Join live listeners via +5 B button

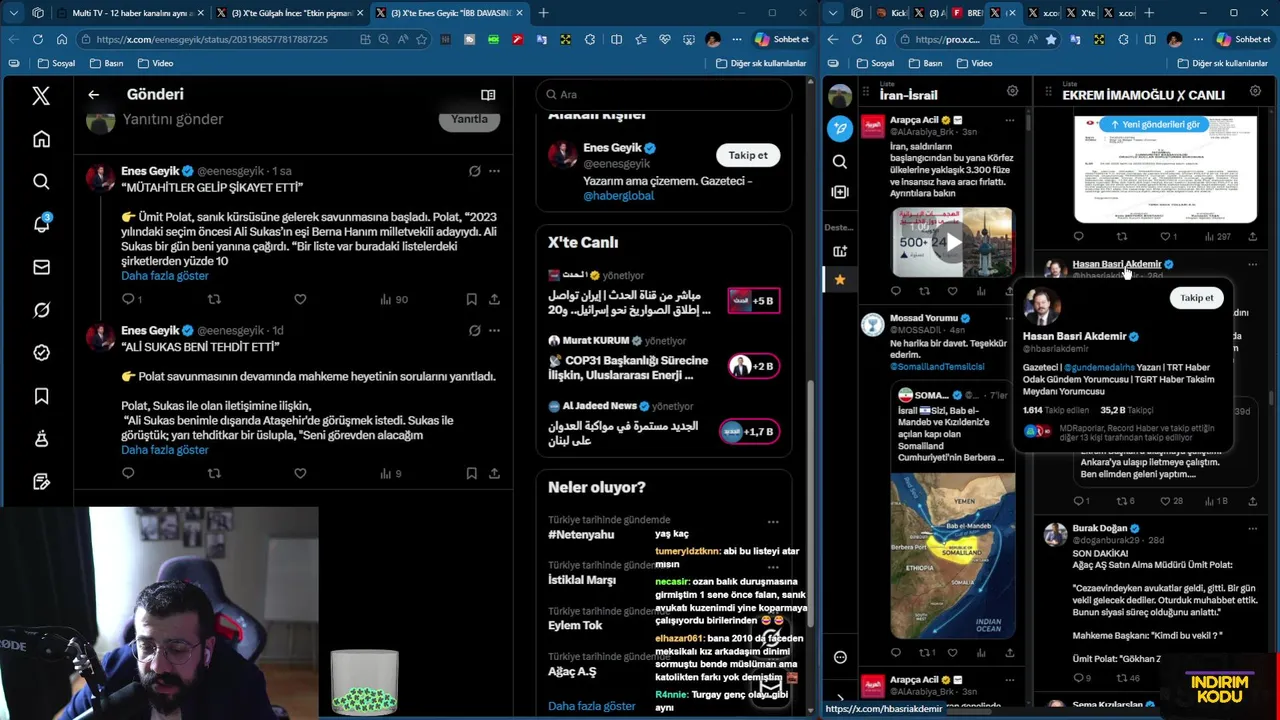pyautogui.click(x=753, y=301)
